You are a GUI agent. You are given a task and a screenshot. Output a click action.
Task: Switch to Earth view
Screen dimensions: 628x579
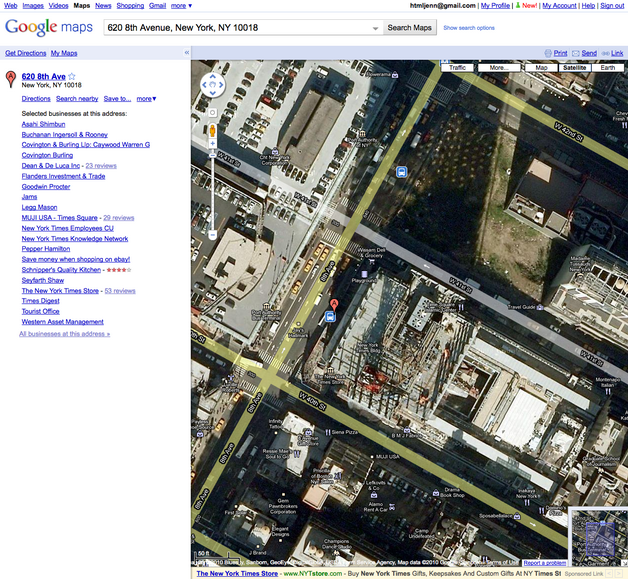608,68
